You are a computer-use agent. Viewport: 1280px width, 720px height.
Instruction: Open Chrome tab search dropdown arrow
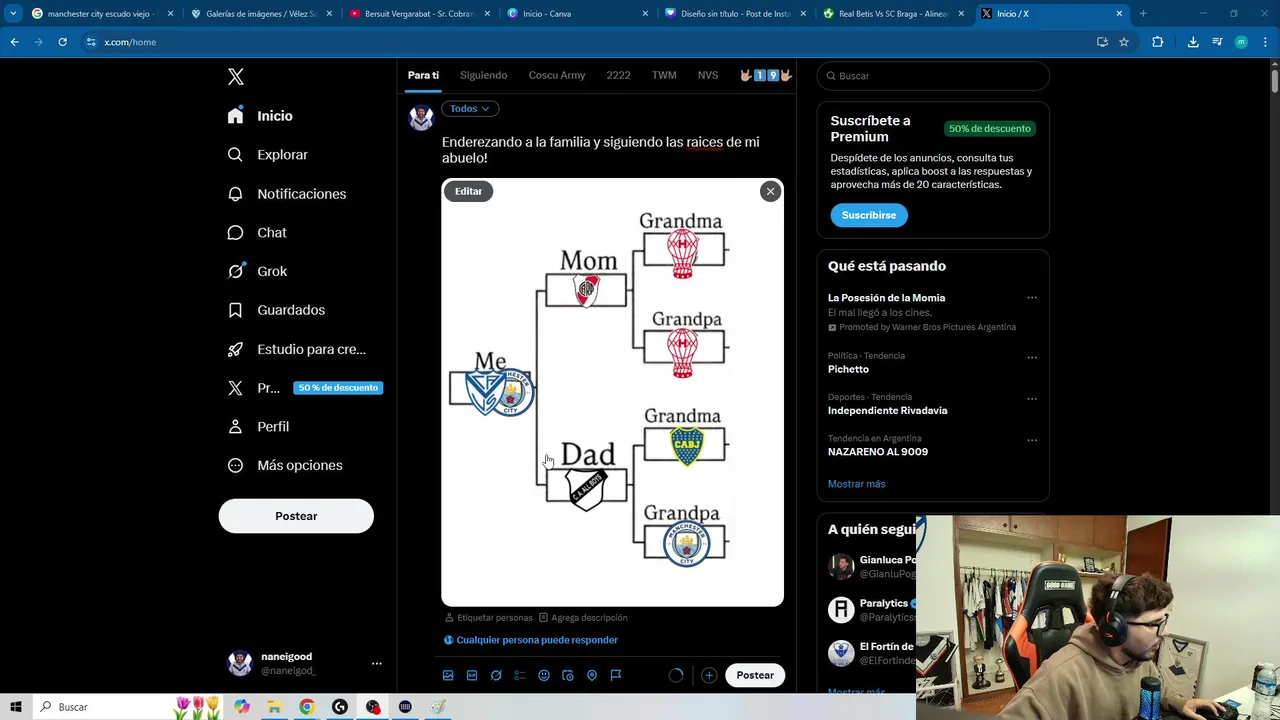(13, 14)
